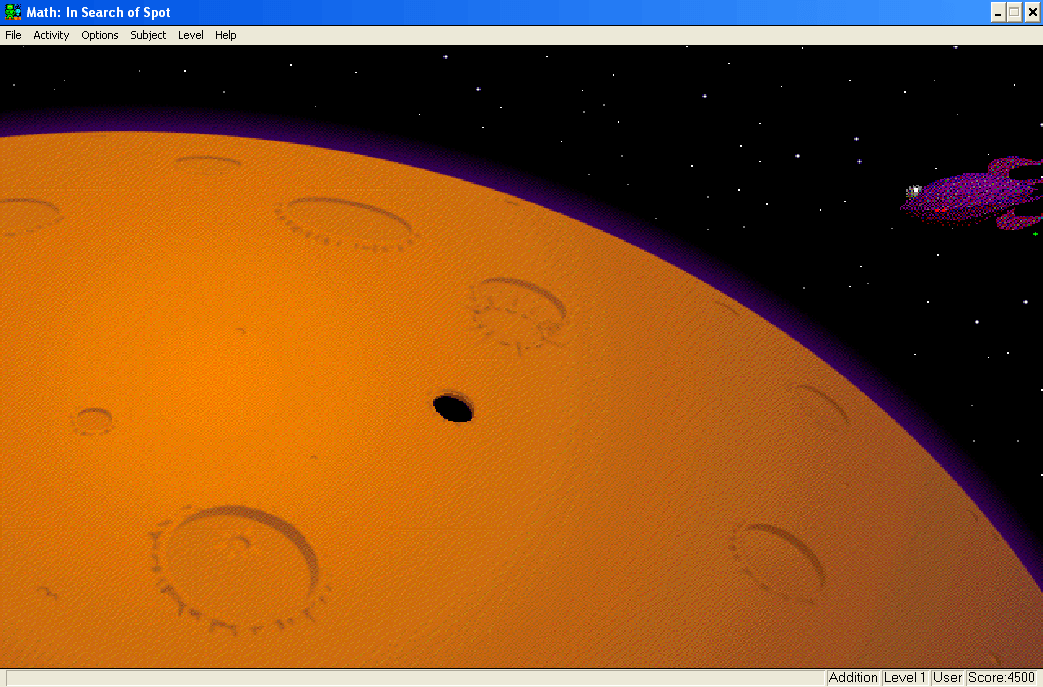
Task: Click the Score:4500 status bar entry
Action: [x=1002, y=678]
